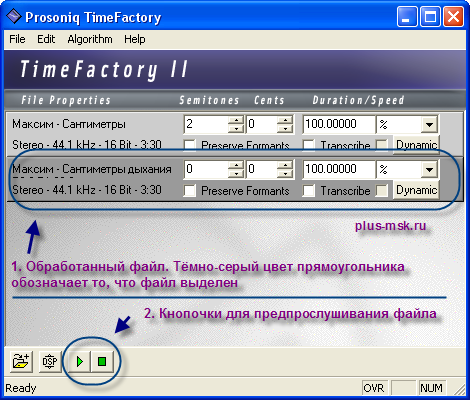Open the File menu
This screenshot has height=400, width=470.
pos(17,39)
